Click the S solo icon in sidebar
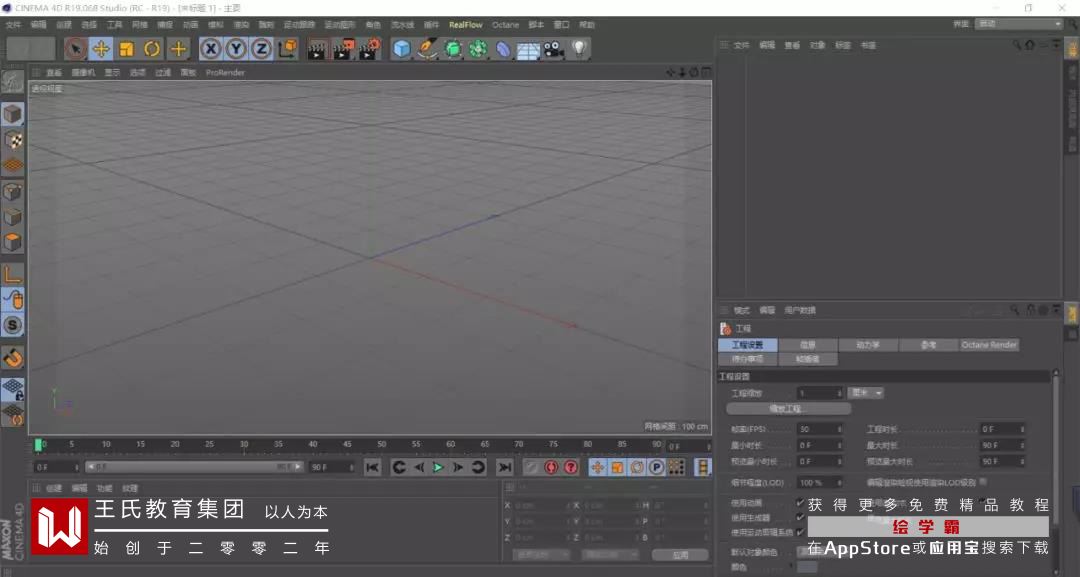Screen dimensions: 1080x577 pos(12,325)
